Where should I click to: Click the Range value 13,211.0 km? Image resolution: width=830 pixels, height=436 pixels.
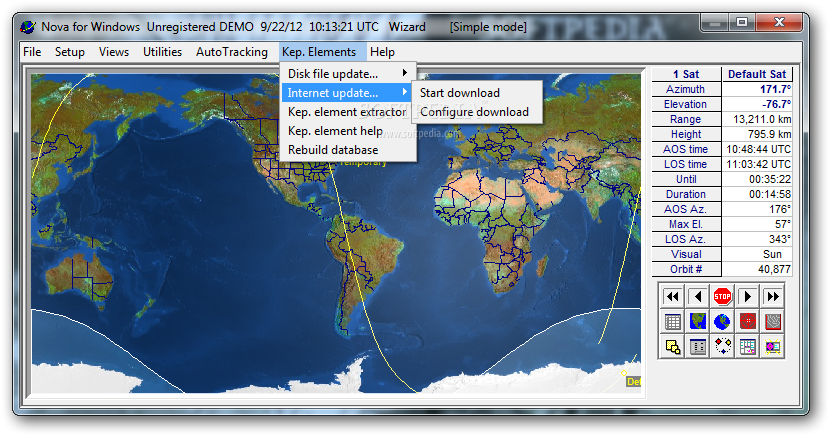click(757, 119)
